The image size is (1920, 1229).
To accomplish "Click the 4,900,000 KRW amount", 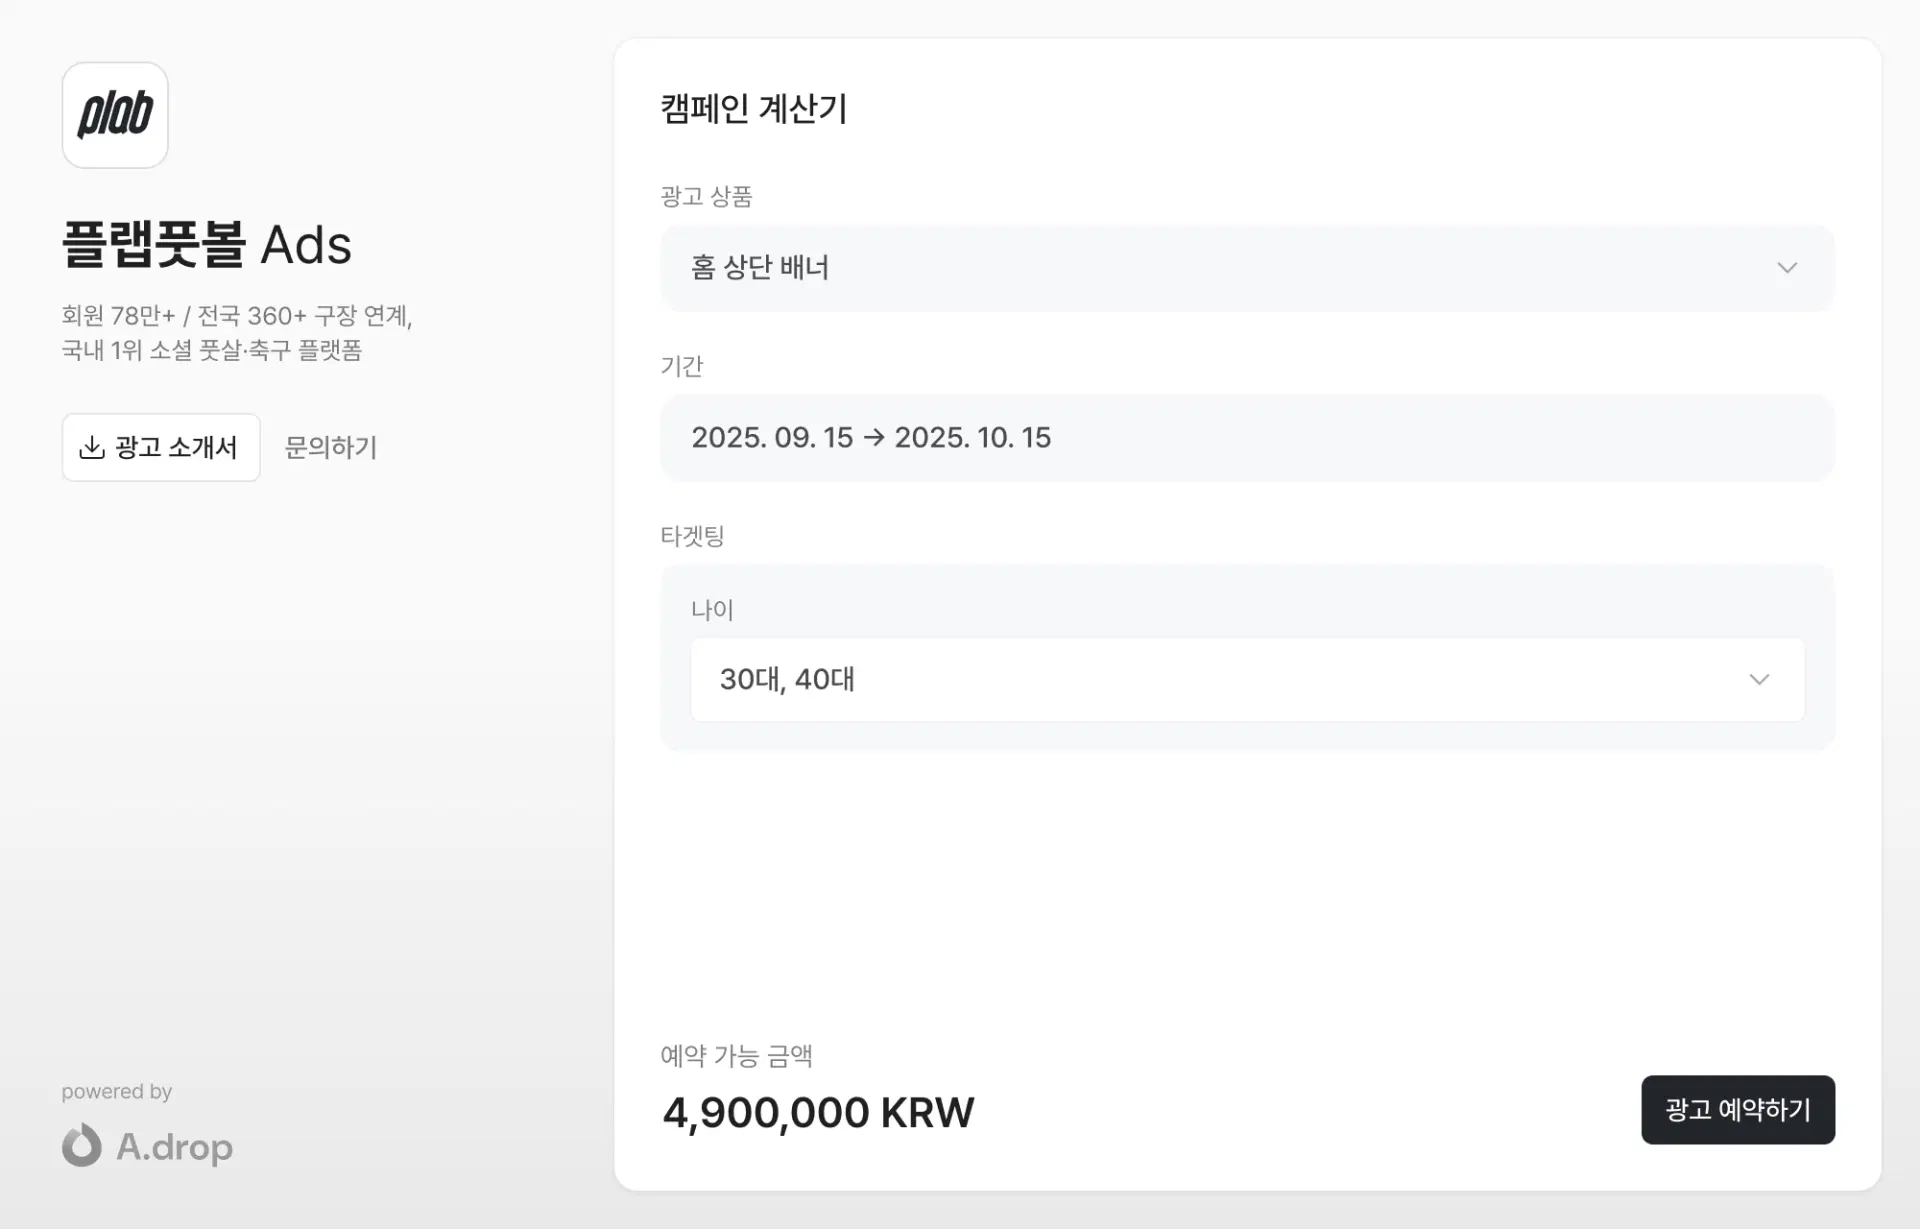I will click(x=818, y=1112).
